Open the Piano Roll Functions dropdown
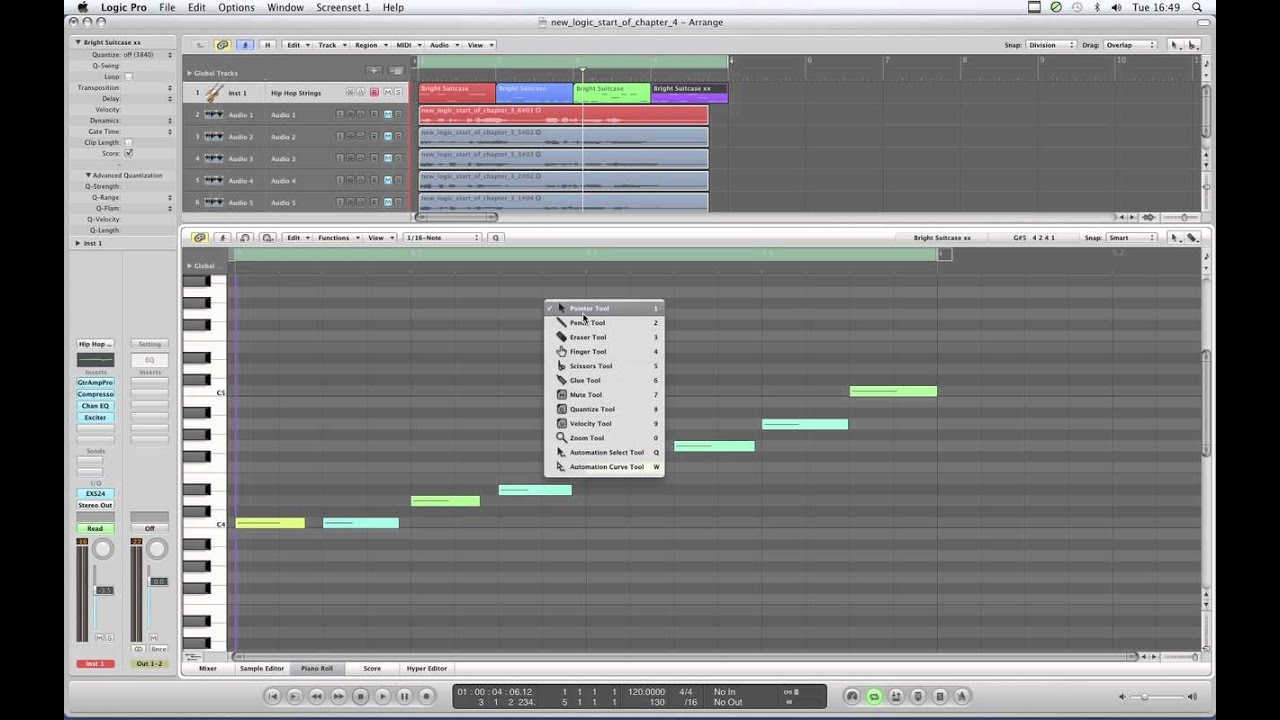The height and width of the screenshot is (720, 1280). [337, 238]
